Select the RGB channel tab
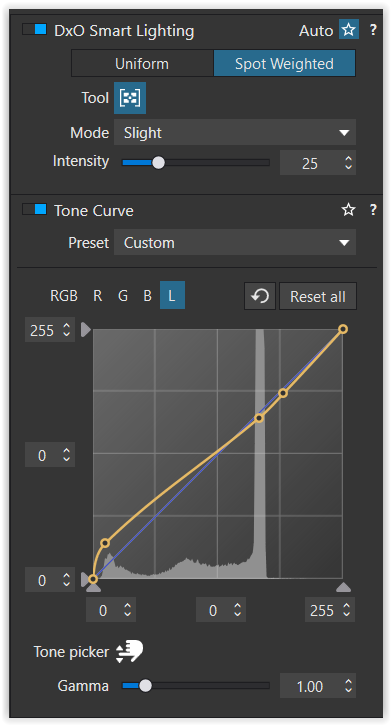Viewport: 391px width, 726px height. point(64,296)
